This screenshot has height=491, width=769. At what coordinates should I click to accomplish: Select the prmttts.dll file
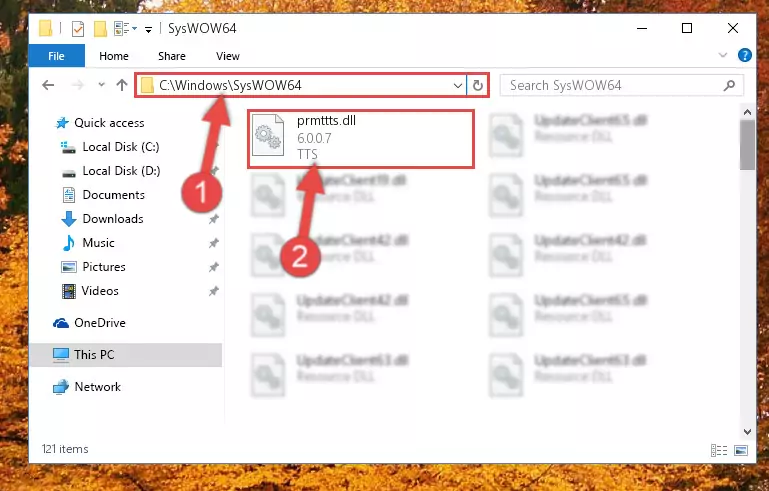coord(360,139)
